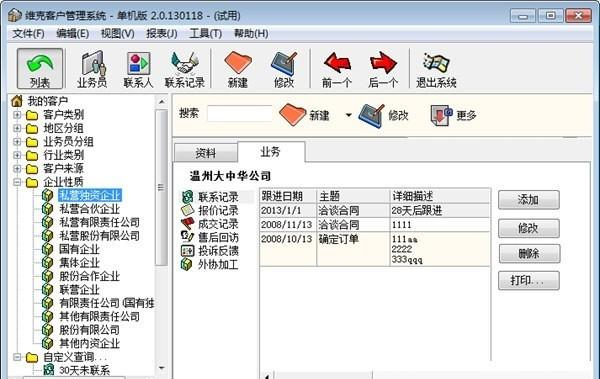Select 私营股份有限公司 in the tree
The image size is (600, 379).
click(99, 235)
